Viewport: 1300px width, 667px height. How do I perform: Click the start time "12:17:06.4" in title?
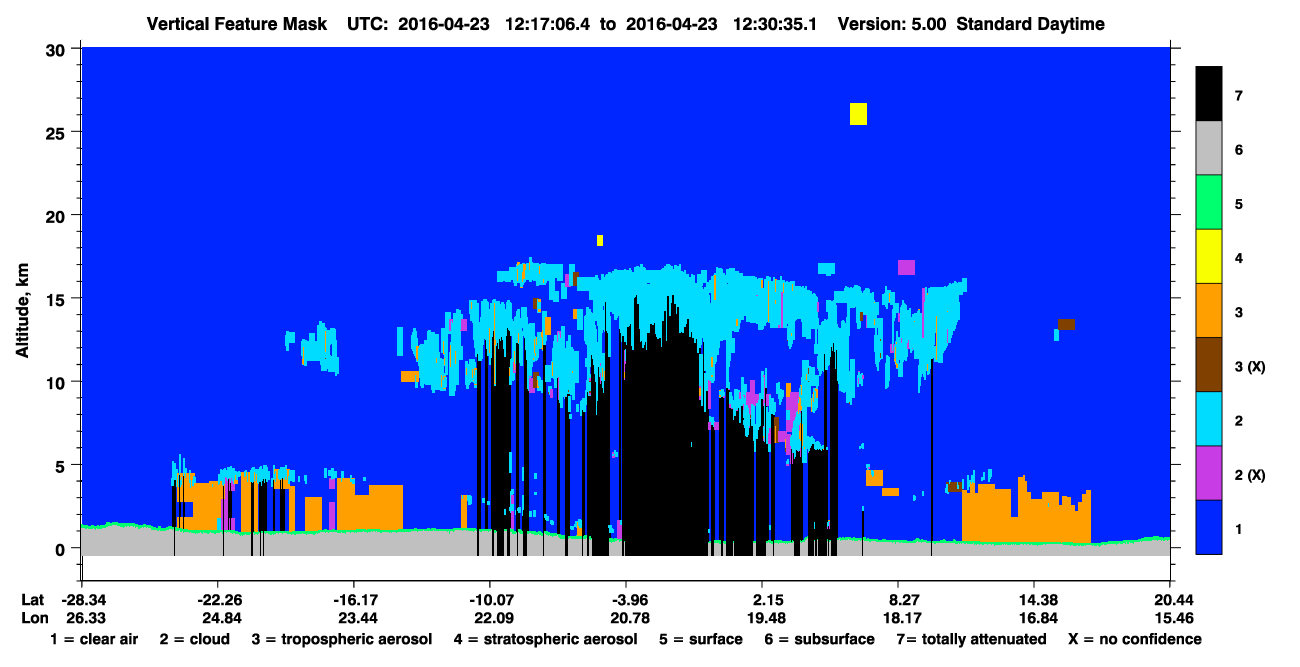tap(548, 24)
